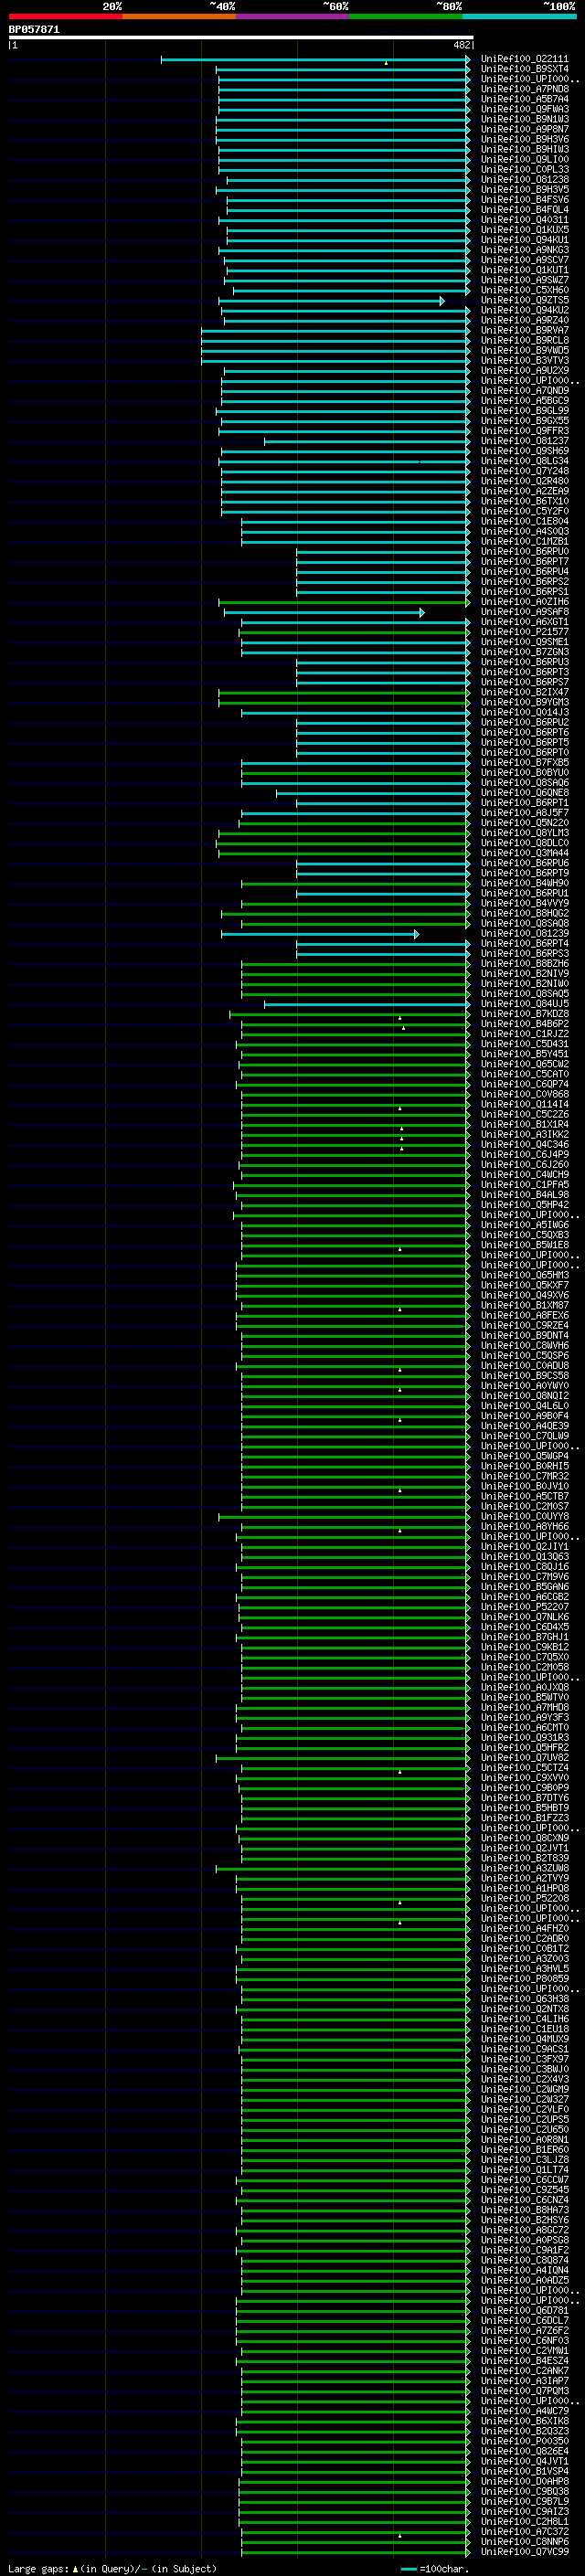Select hit UniRef100_Q9FWA3
The height and width of the screenshot is (2576, 585).
[524, 109]
